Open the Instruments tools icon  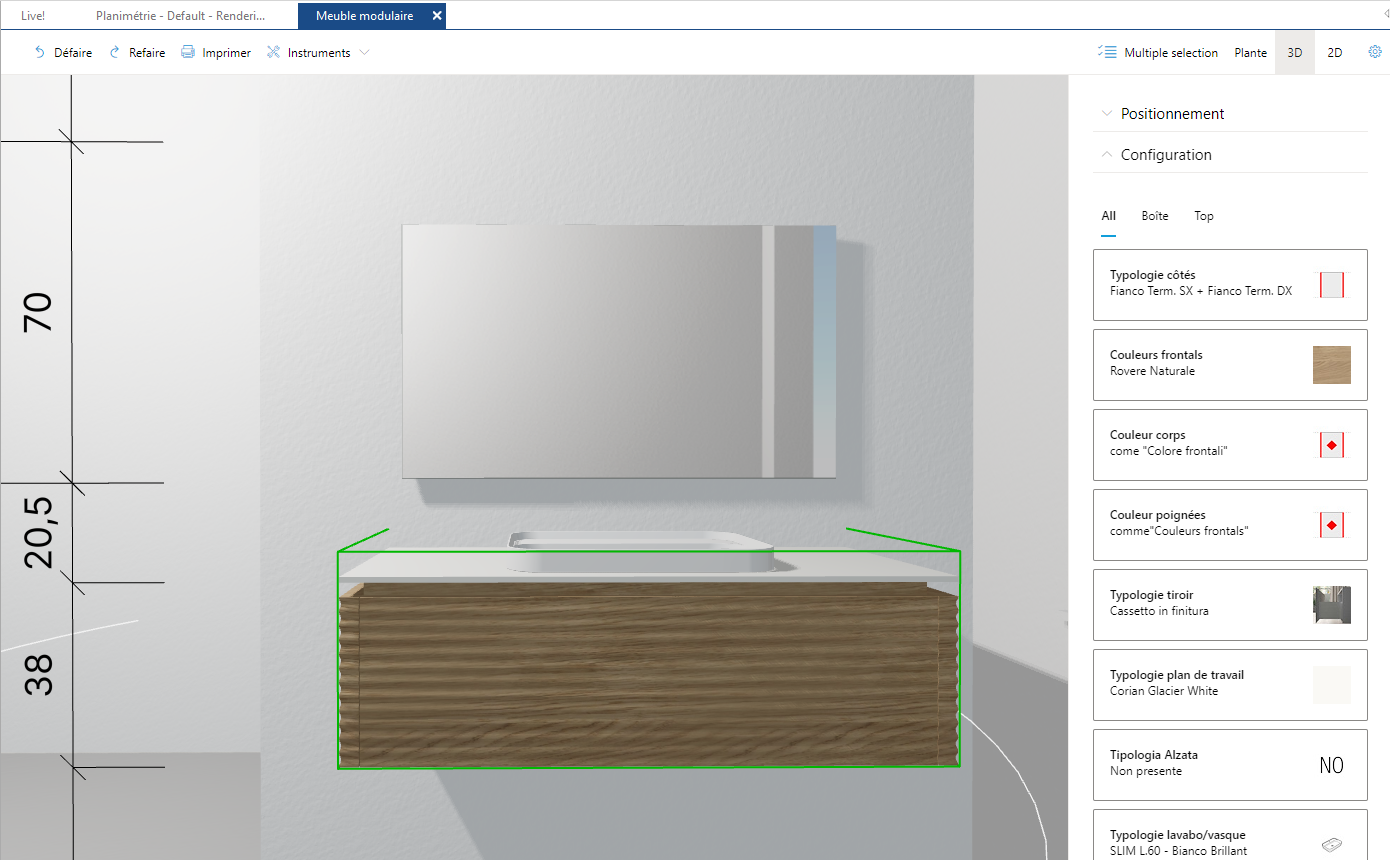(x=273, y=52)
